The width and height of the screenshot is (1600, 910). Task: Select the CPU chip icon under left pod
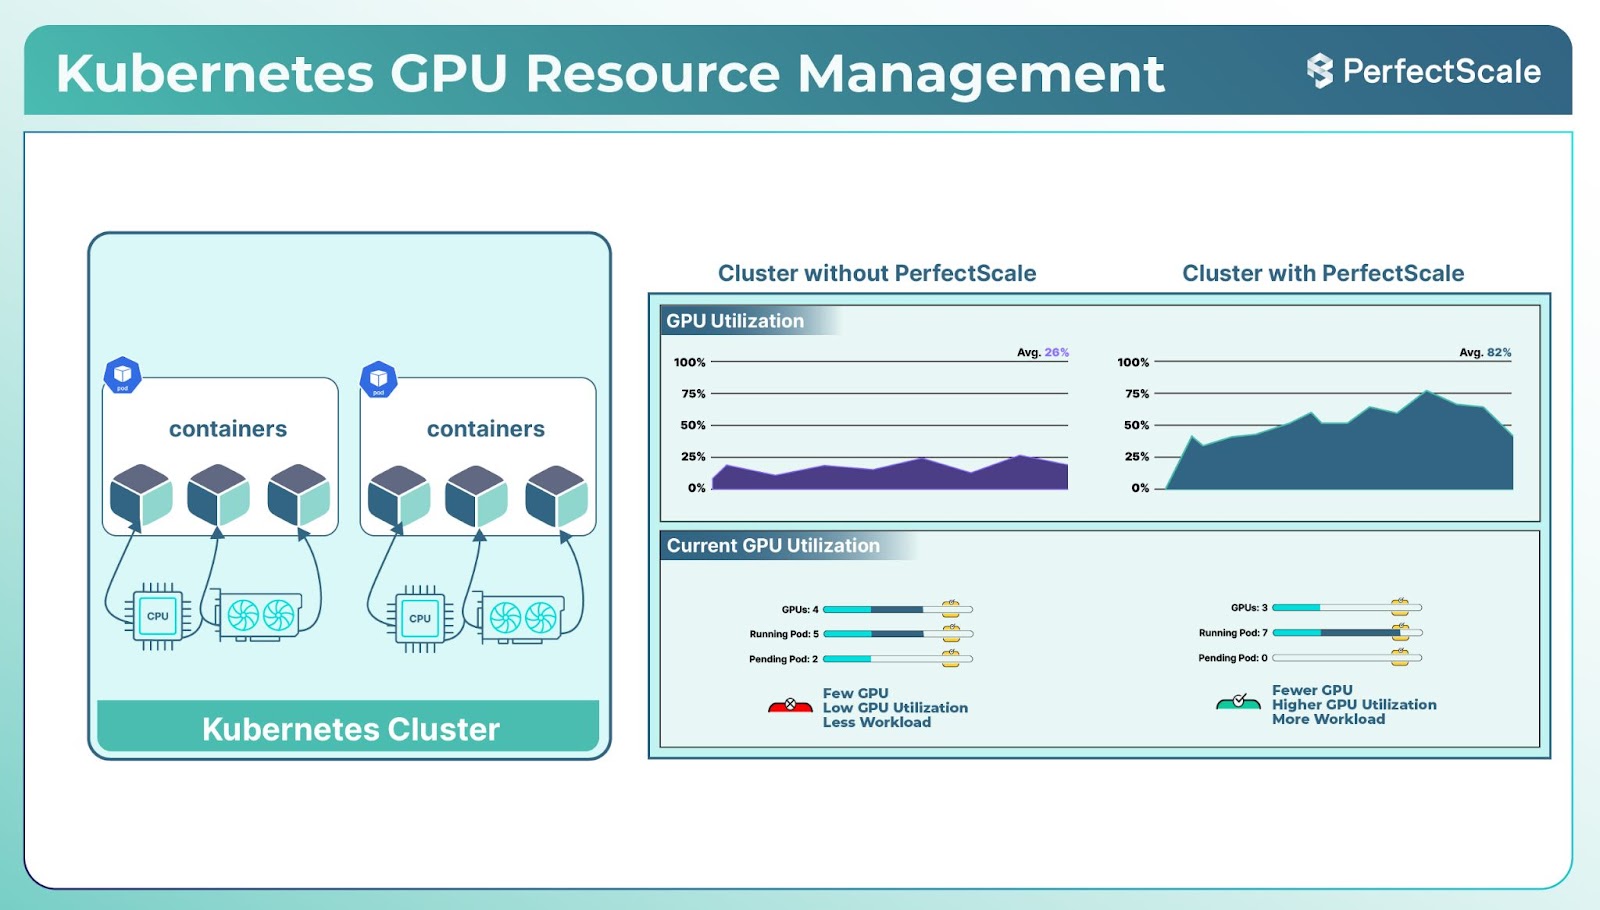157,616
